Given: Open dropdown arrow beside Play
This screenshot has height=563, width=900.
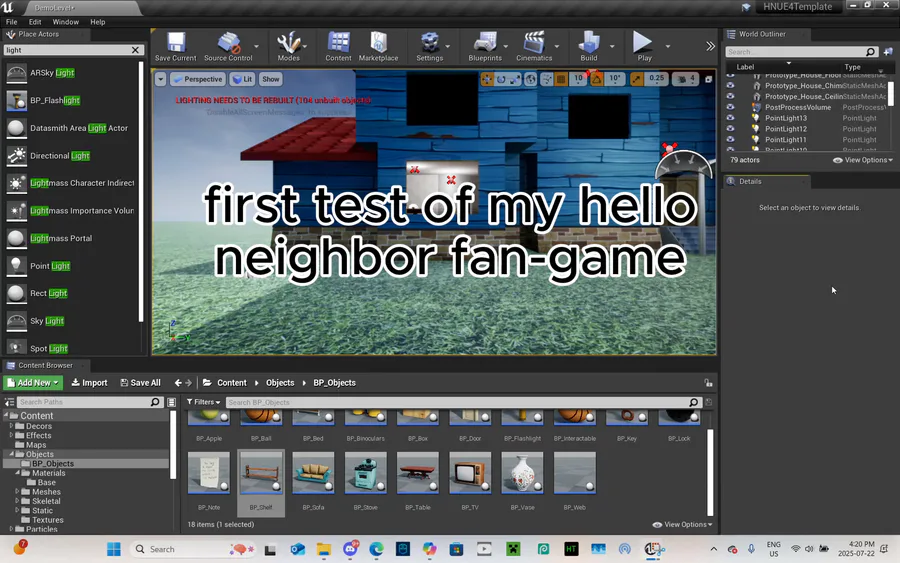Looking at the screenshot, I should [x=668, y=46].
